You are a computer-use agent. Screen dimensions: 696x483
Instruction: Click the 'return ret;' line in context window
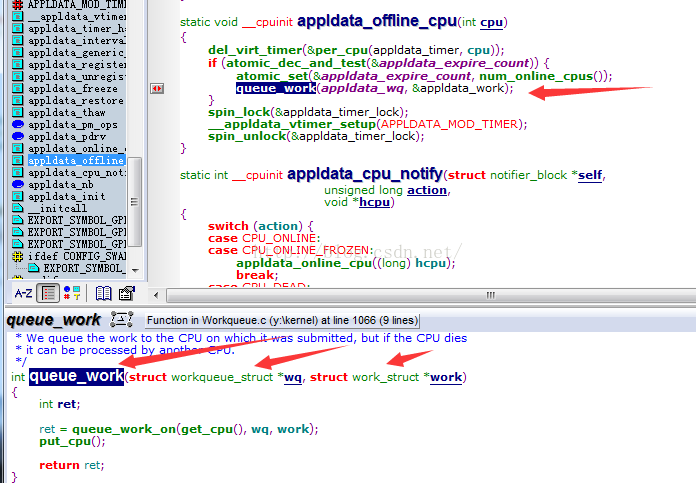coord(71,465)
